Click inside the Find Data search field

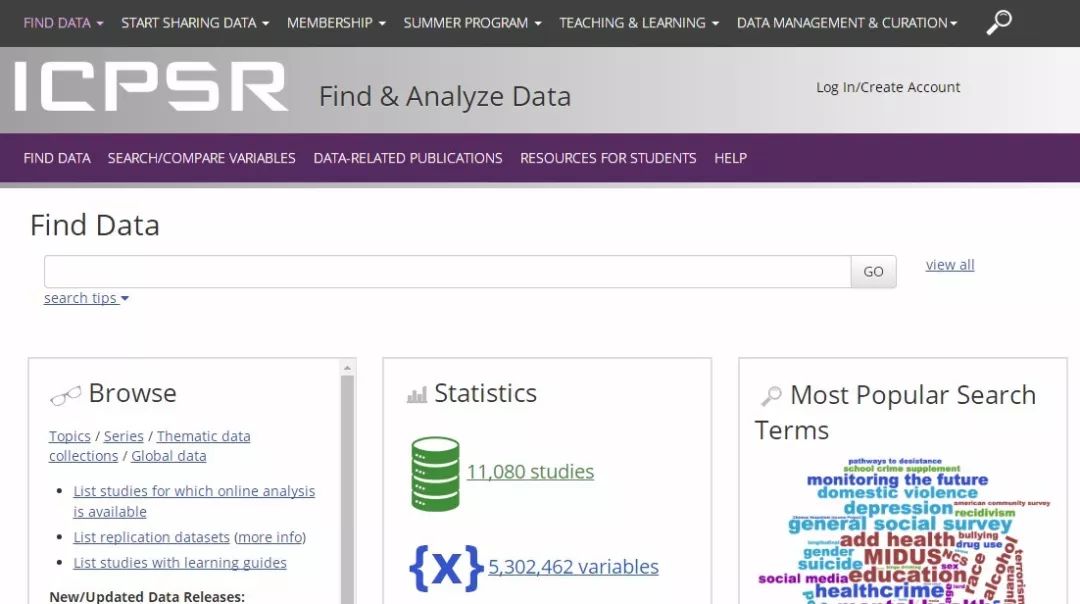click(448, 272)
